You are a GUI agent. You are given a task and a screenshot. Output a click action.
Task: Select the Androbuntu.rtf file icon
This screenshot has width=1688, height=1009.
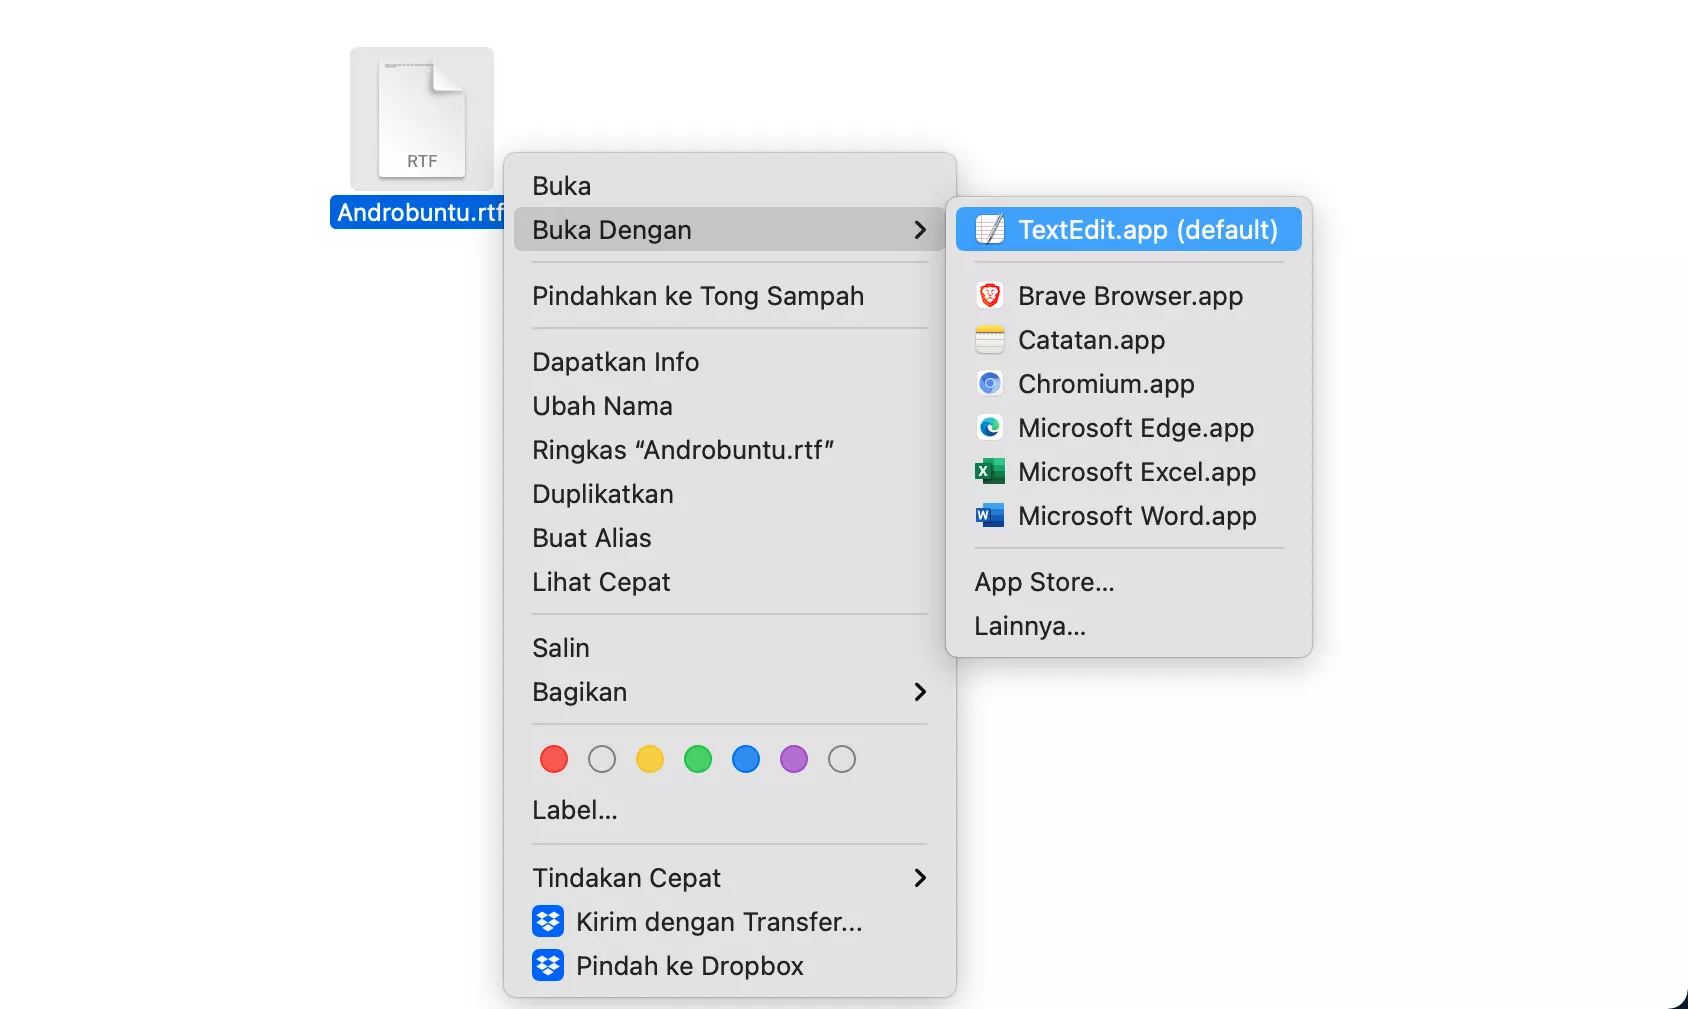pyautogui.click(x=421, y=117)
